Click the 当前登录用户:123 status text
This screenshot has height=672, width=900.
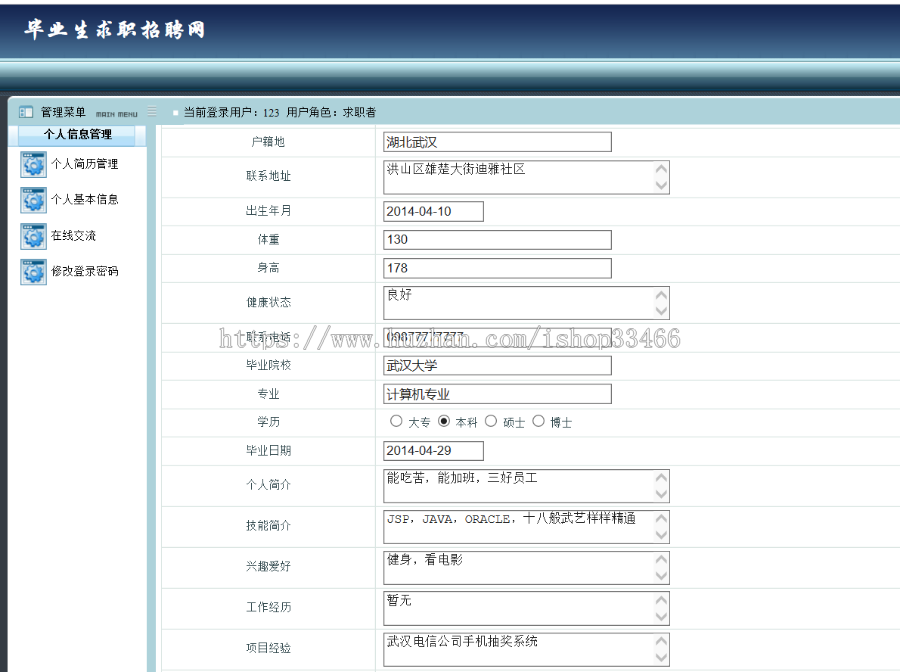[x=231, y=112]
